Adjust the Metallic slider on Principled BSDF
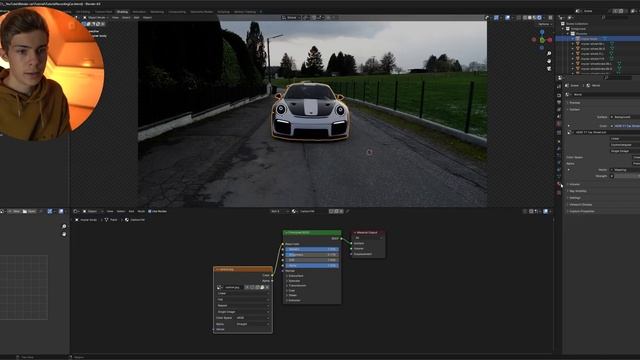640x360 pixels. [x=312, y=249]
